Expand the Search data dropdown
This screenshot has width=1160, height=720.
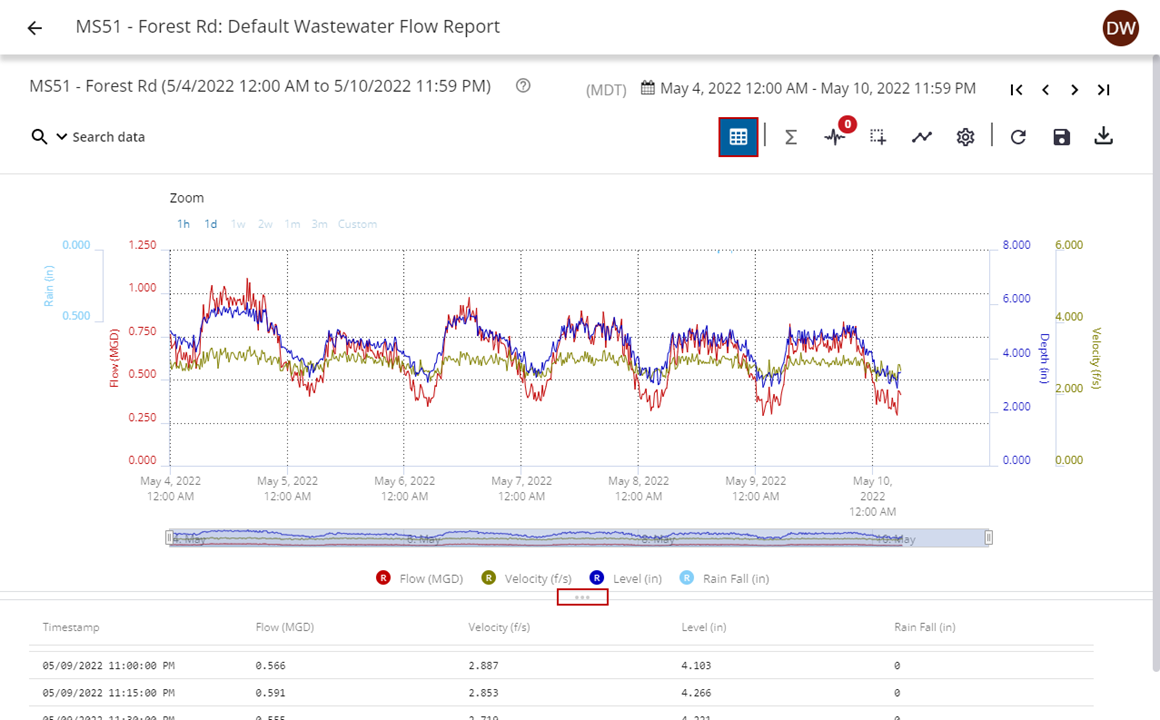(x=61, y=137)
